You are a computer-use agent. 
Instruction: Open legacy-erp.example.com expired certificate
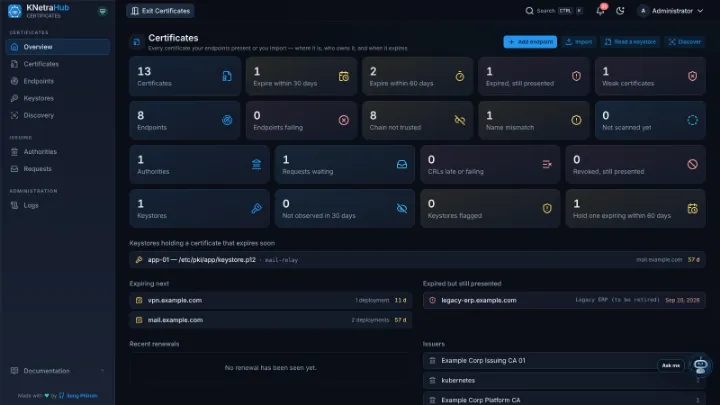click(x=564, y=300)
